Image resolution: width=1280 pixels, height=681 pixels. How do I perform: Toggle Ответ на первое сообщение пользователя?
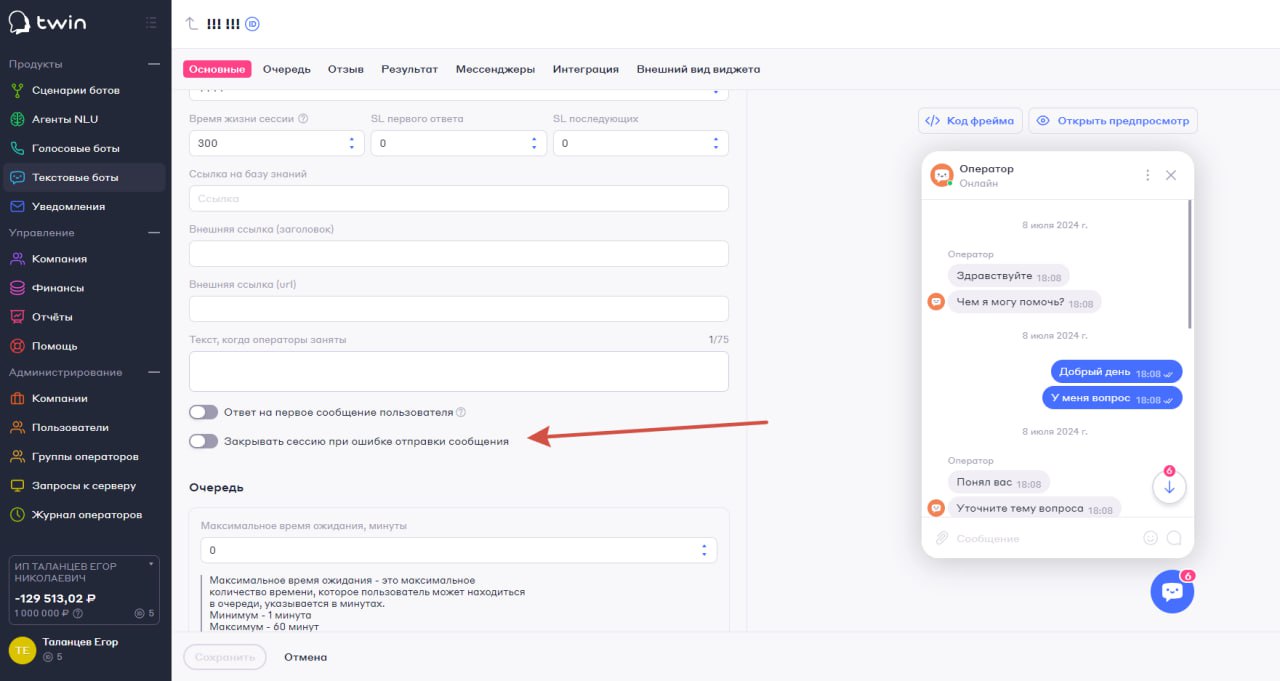point(203,412)
